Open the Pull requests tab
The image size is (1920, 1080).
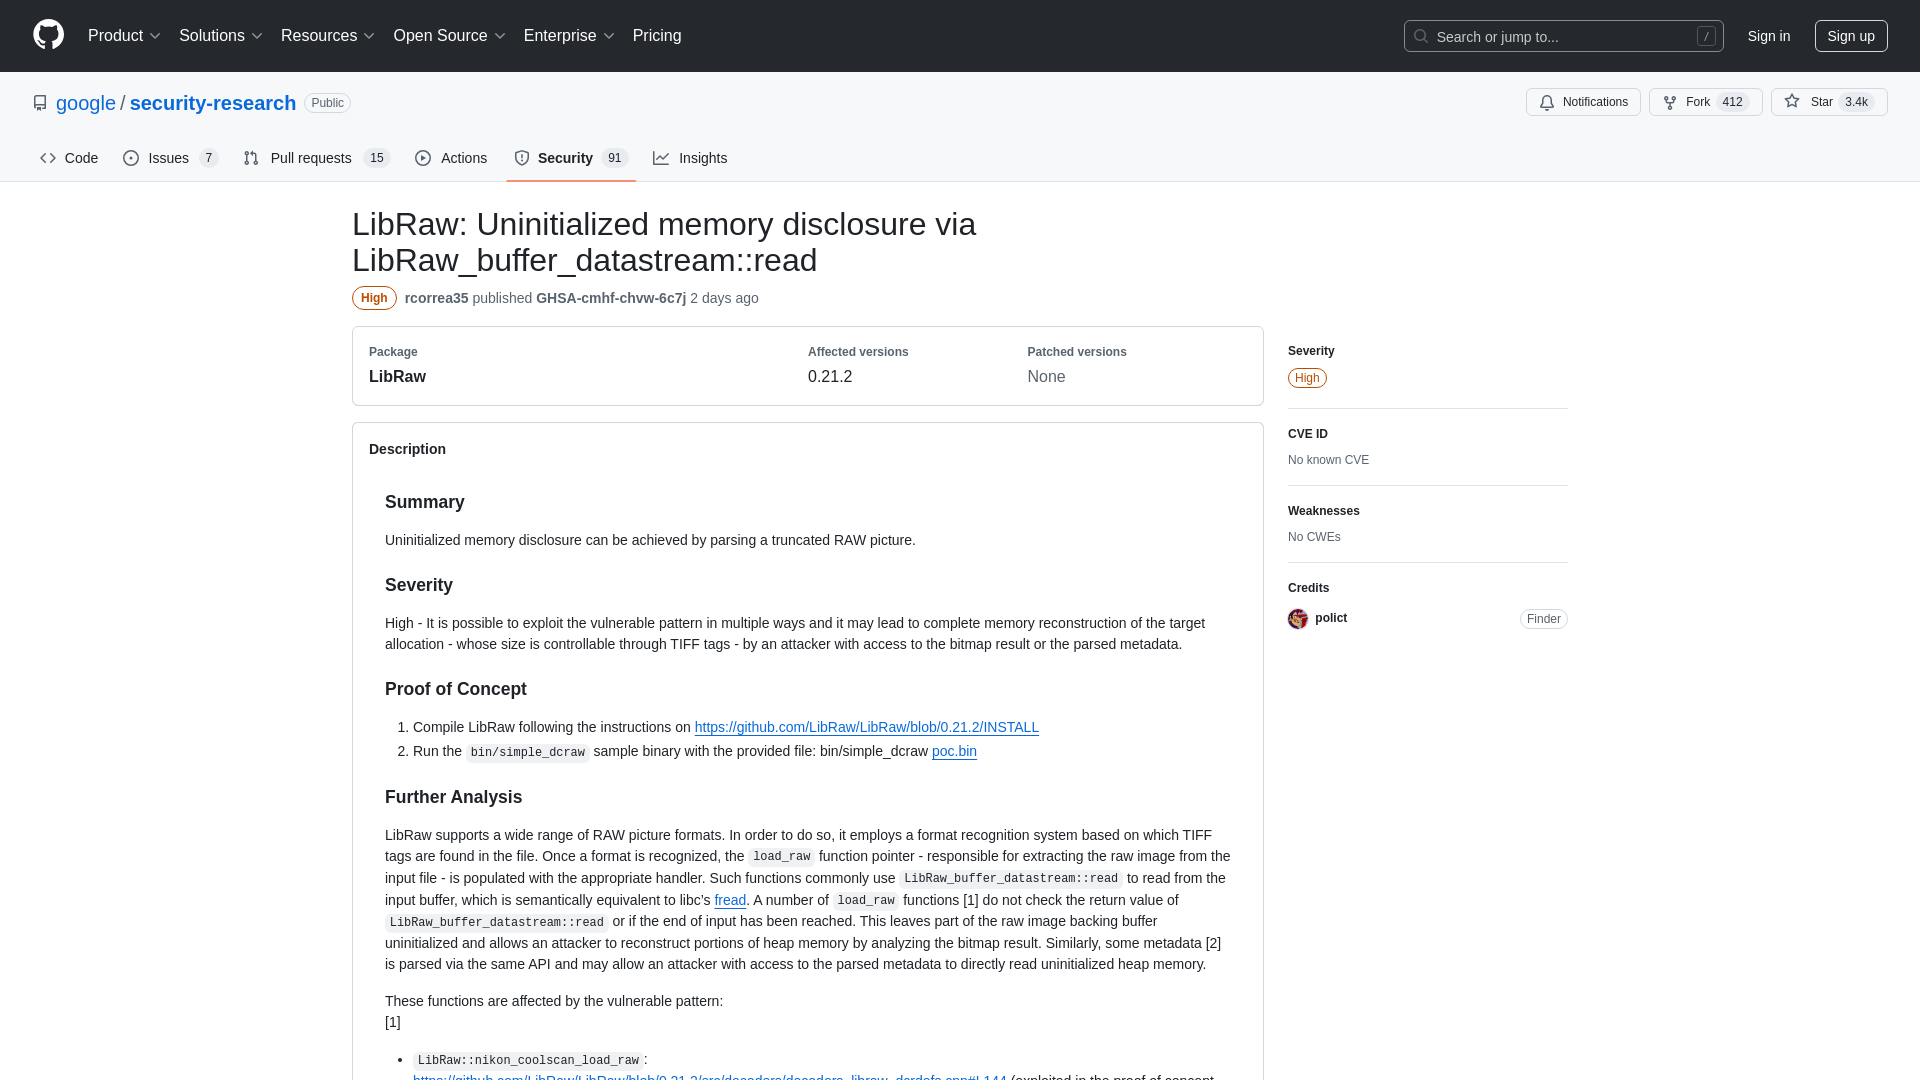[316, 158]
